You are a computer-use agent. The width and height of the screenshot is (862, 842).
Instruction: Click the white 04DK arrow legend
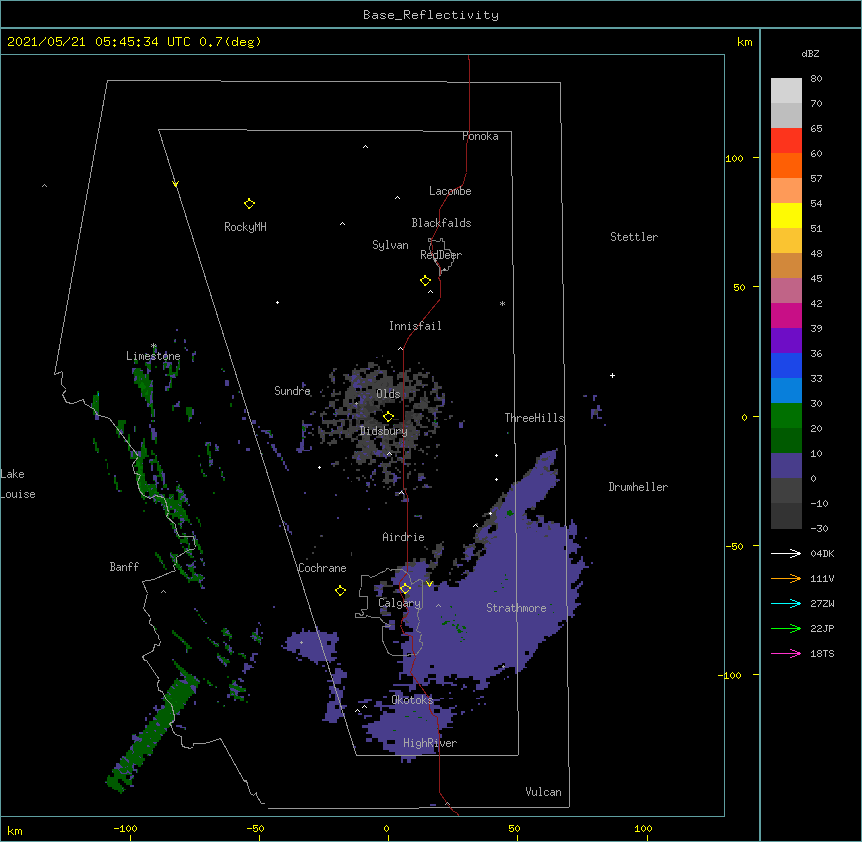[x=786, y=553]
